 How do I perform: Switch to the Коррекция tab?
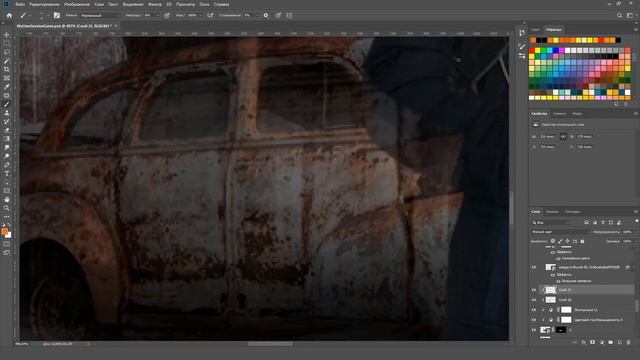[560, 113]
